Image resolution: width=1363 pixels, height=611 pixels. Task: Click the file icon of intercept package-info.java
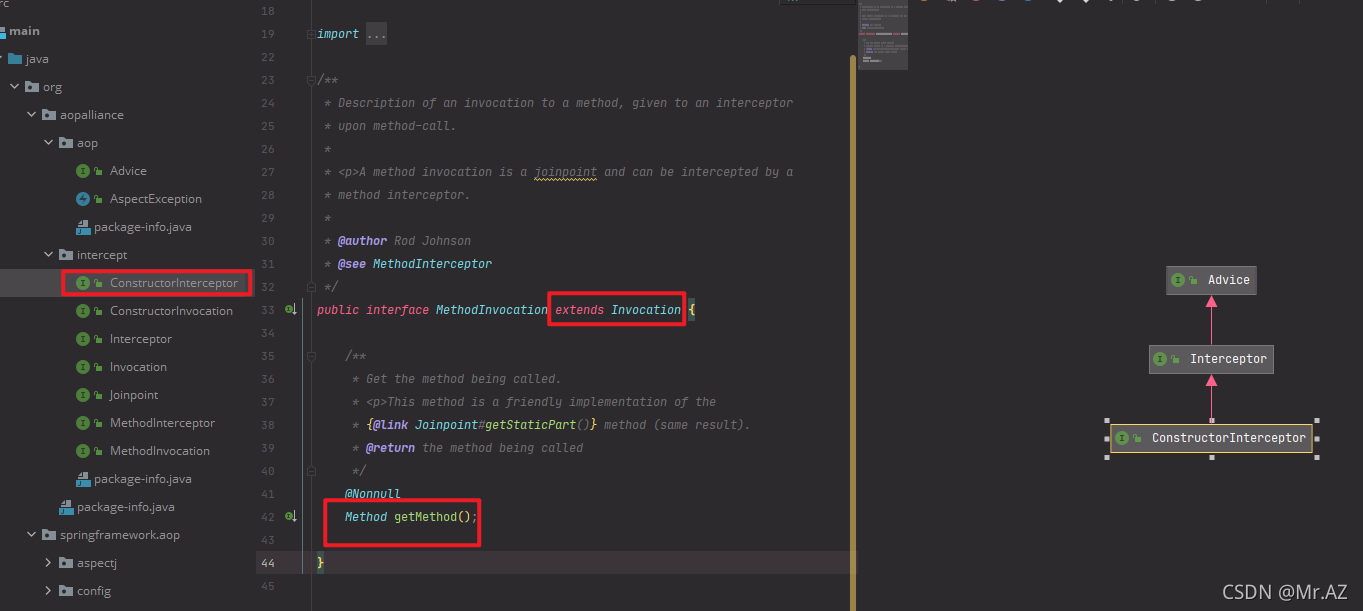point(83,479)
